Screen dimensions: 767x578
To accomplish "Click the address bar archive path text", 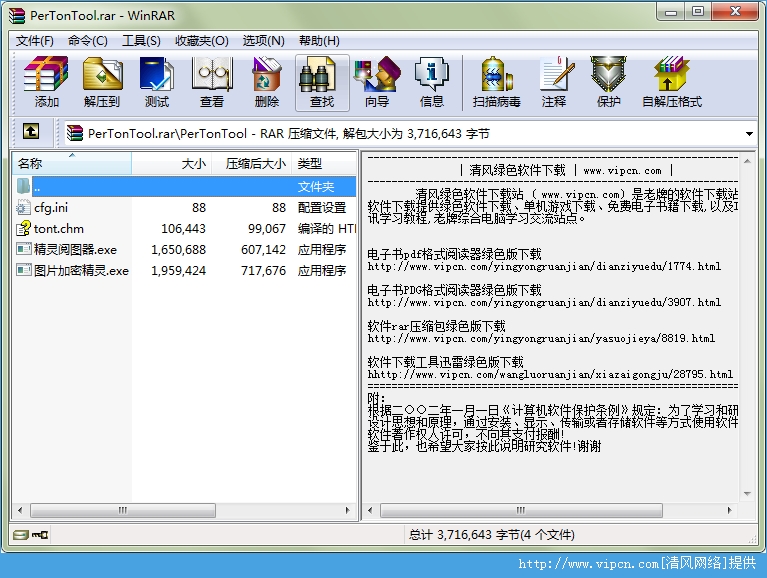I will [289, 133].
